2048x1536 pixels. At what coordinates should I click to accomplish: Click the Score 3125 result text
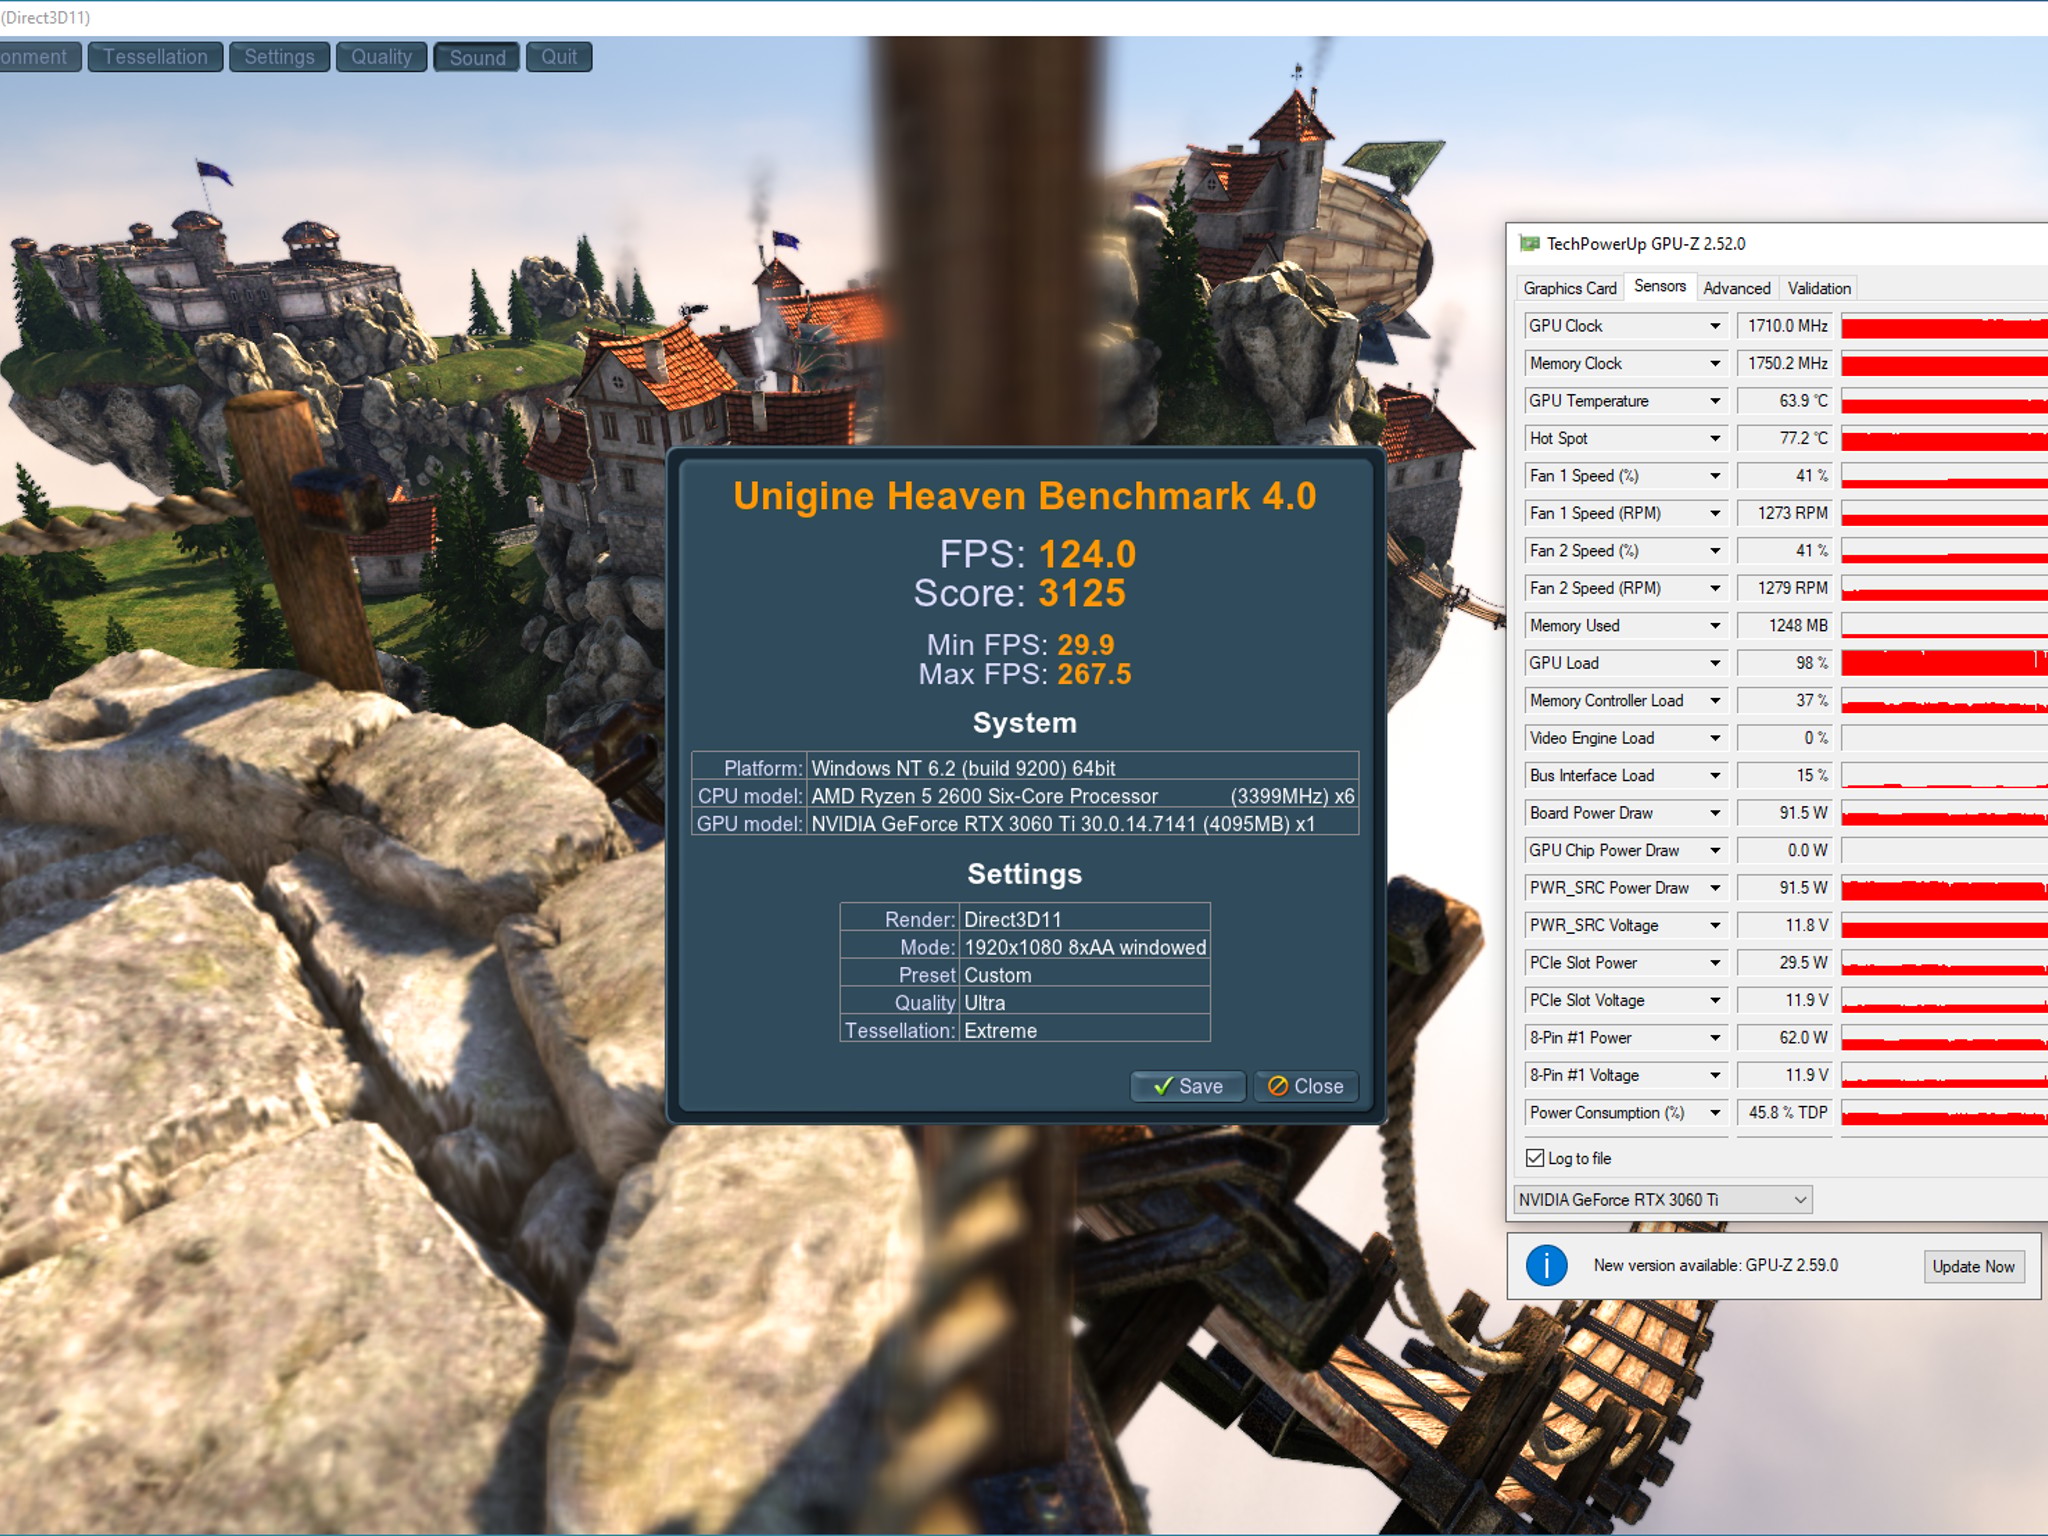pos(1020,594)
